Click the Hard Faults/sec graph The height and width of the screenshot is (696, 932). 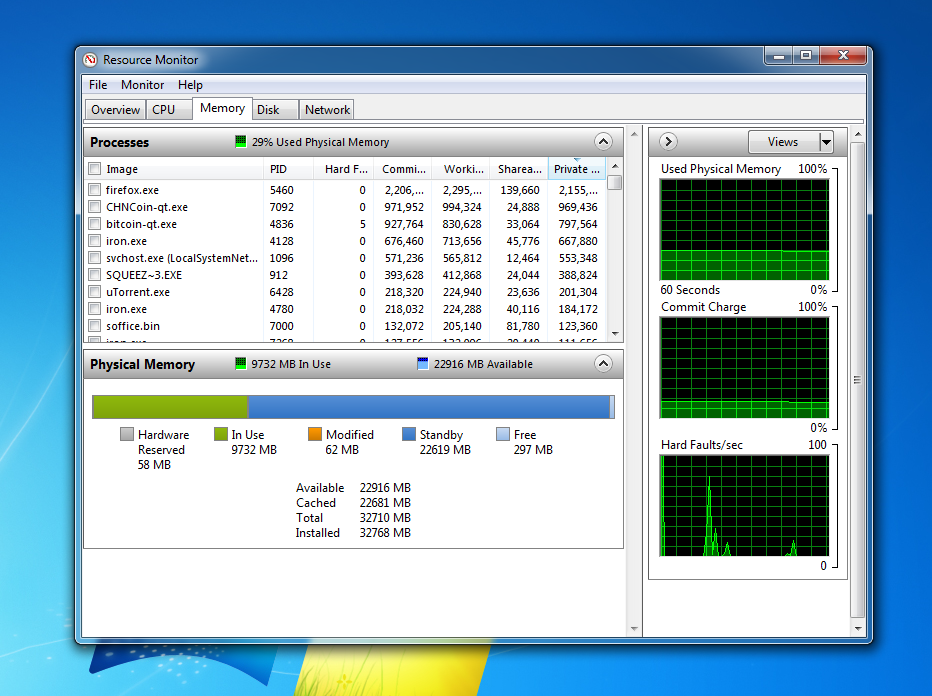744,506
